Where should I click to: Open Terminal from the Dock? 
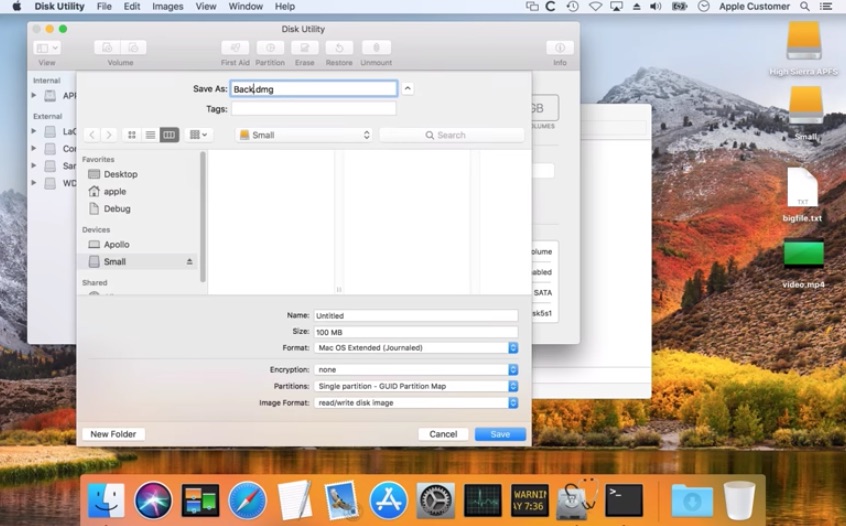pos(624,499)
